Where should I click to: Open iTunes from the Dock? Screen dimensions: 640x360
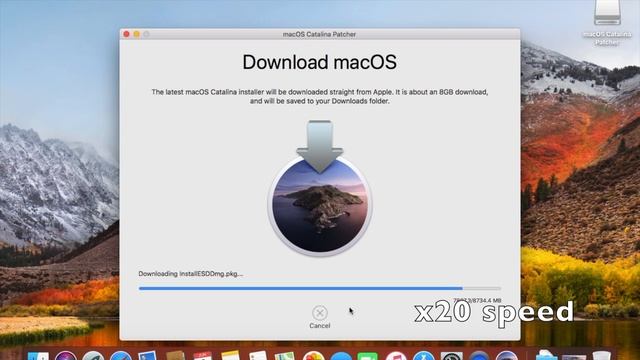pos(396,356)
